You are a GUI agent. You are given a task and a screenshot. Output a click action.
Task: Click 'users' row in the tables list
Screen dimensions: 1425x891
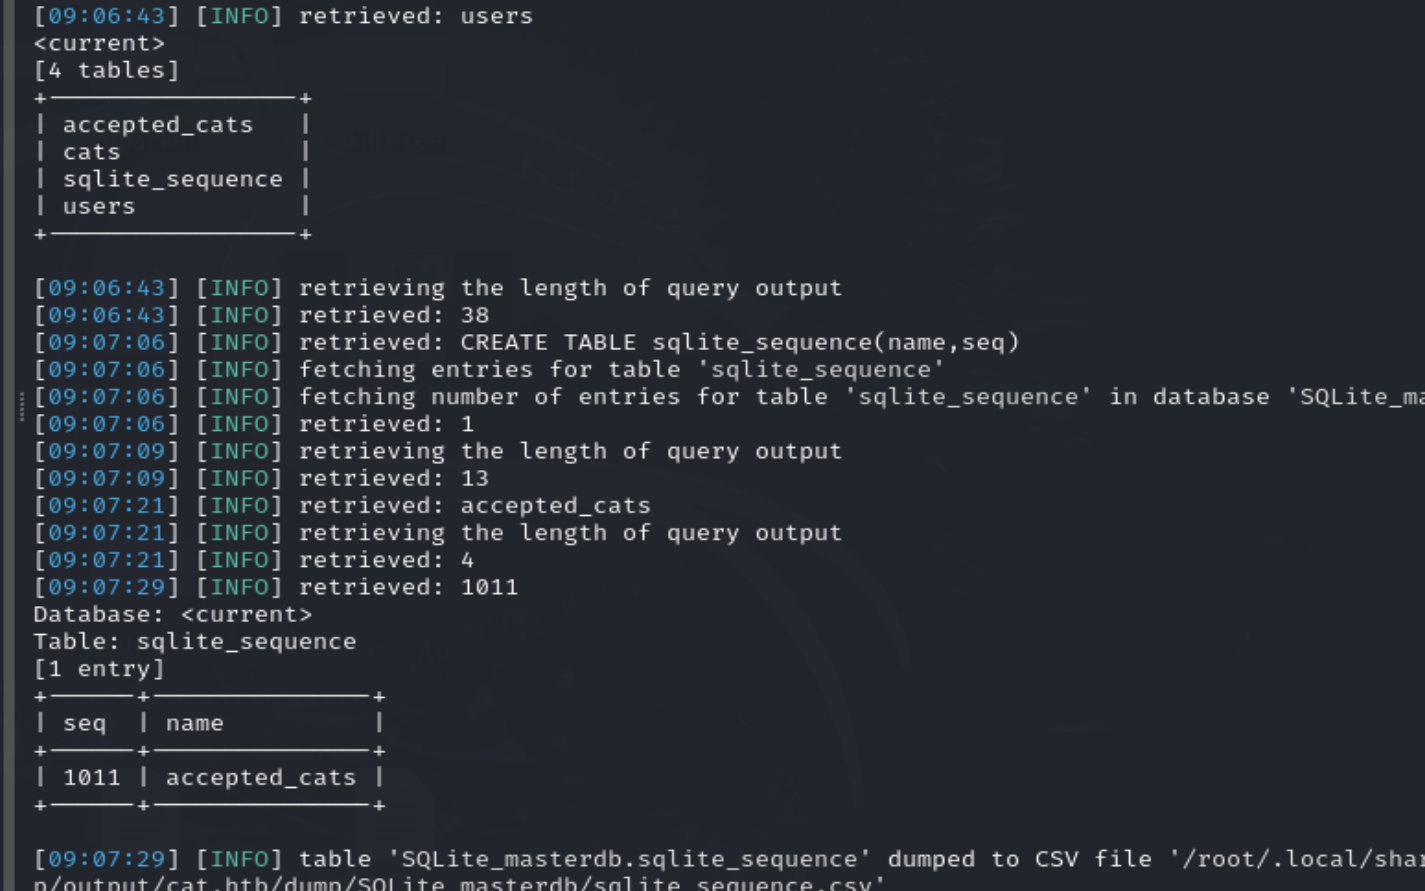tap(98, 206)
